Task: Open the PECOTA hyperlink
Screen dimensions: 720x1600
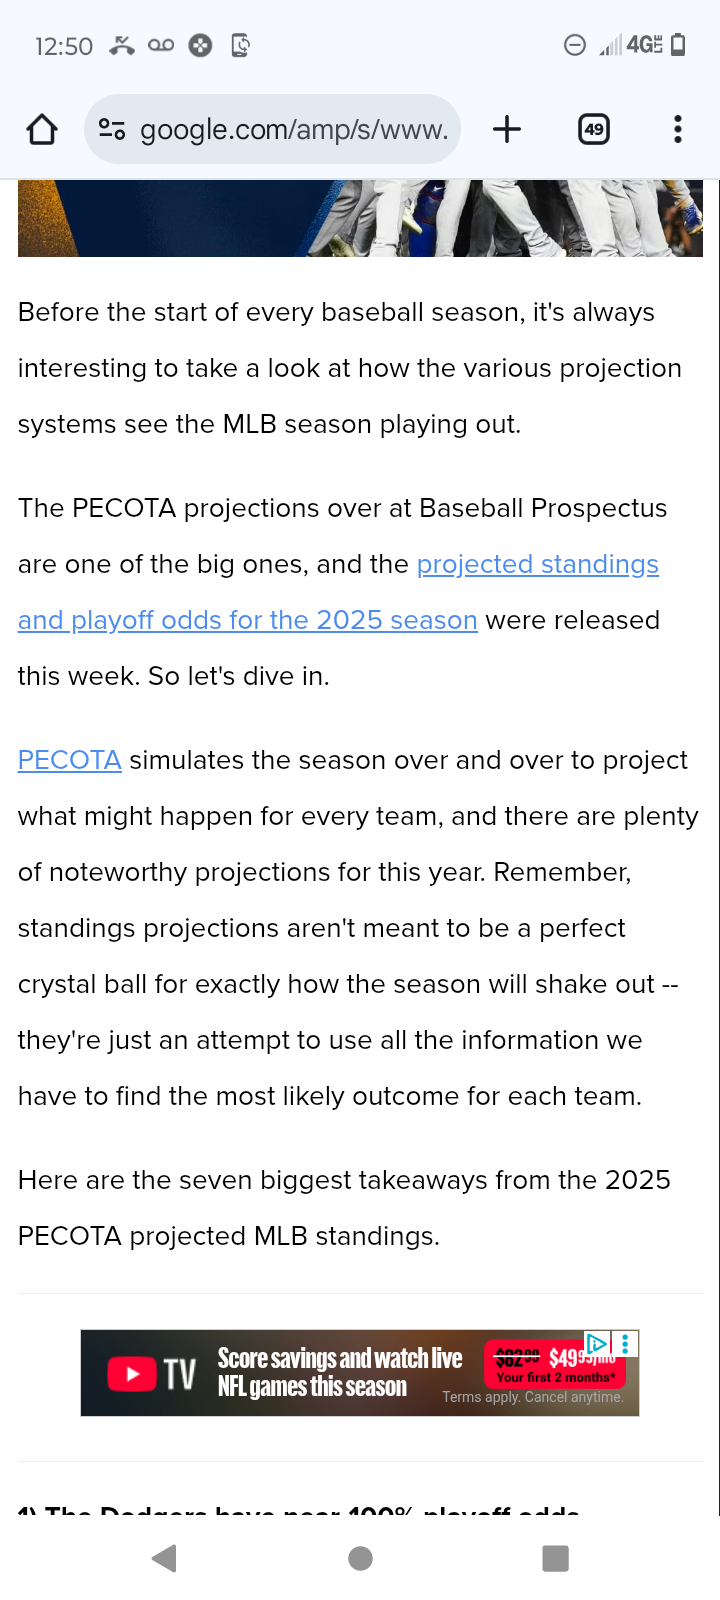Action: point(70,760)
